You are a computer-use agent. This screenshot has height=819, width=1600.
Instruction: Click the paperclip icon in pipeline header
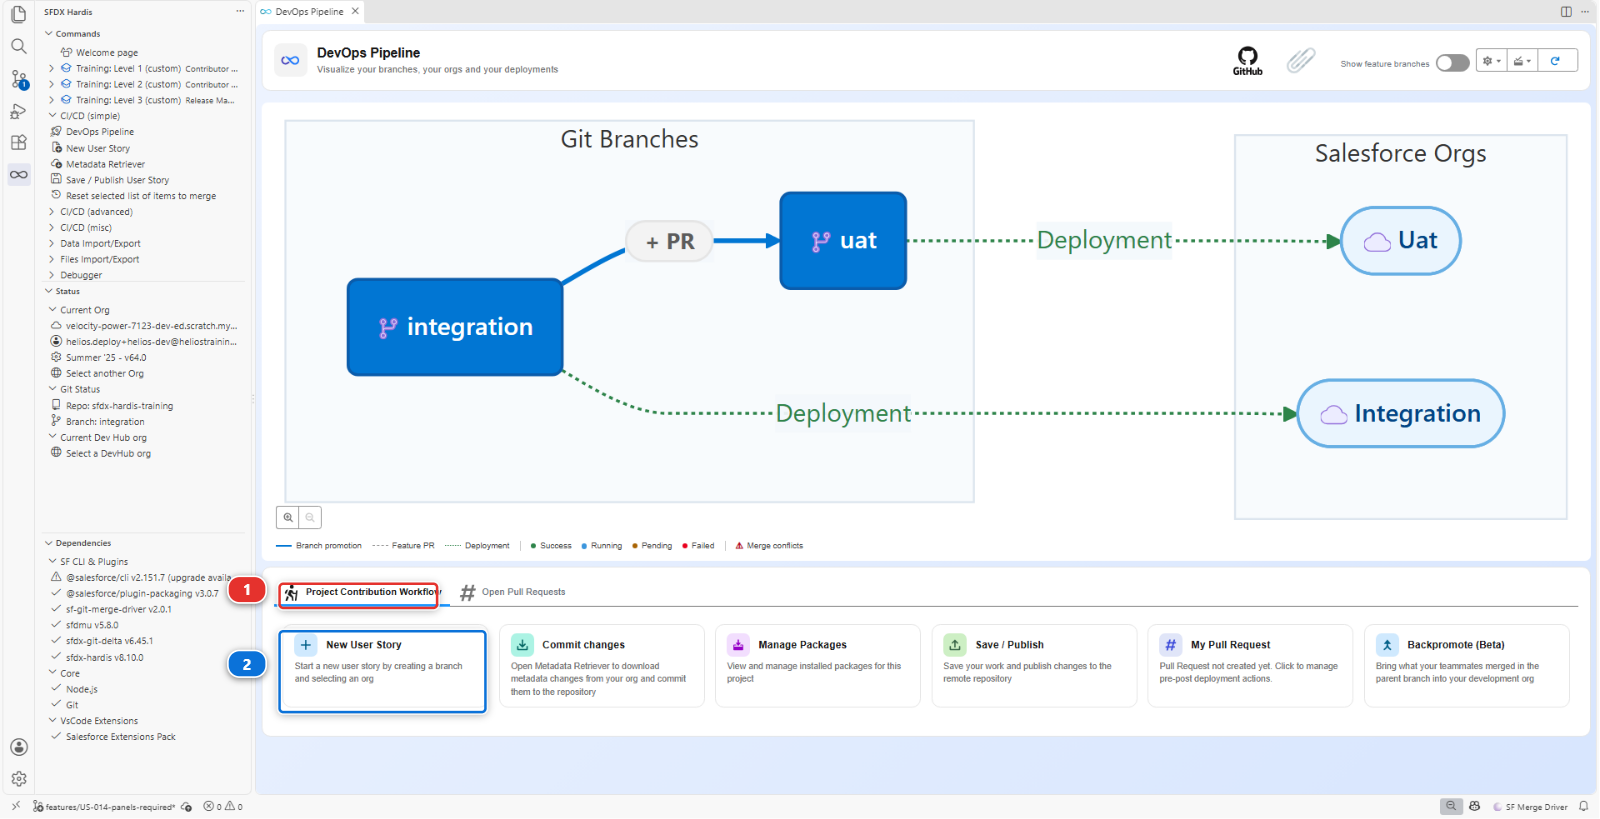tap(1300, 60)
